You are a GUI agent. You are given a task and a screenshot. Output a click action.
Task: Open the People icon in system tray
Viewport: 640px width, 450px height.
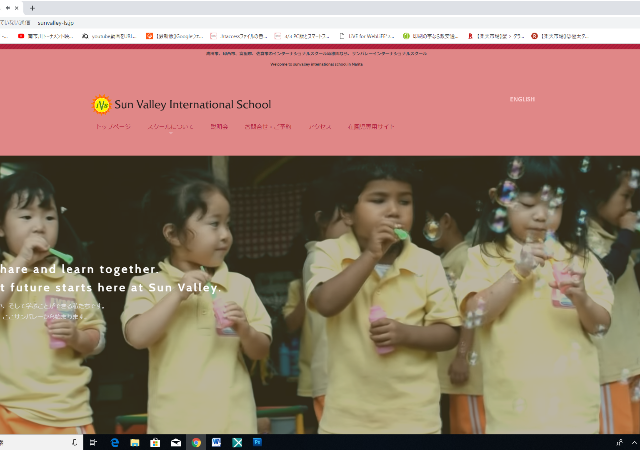click(620, 442)
